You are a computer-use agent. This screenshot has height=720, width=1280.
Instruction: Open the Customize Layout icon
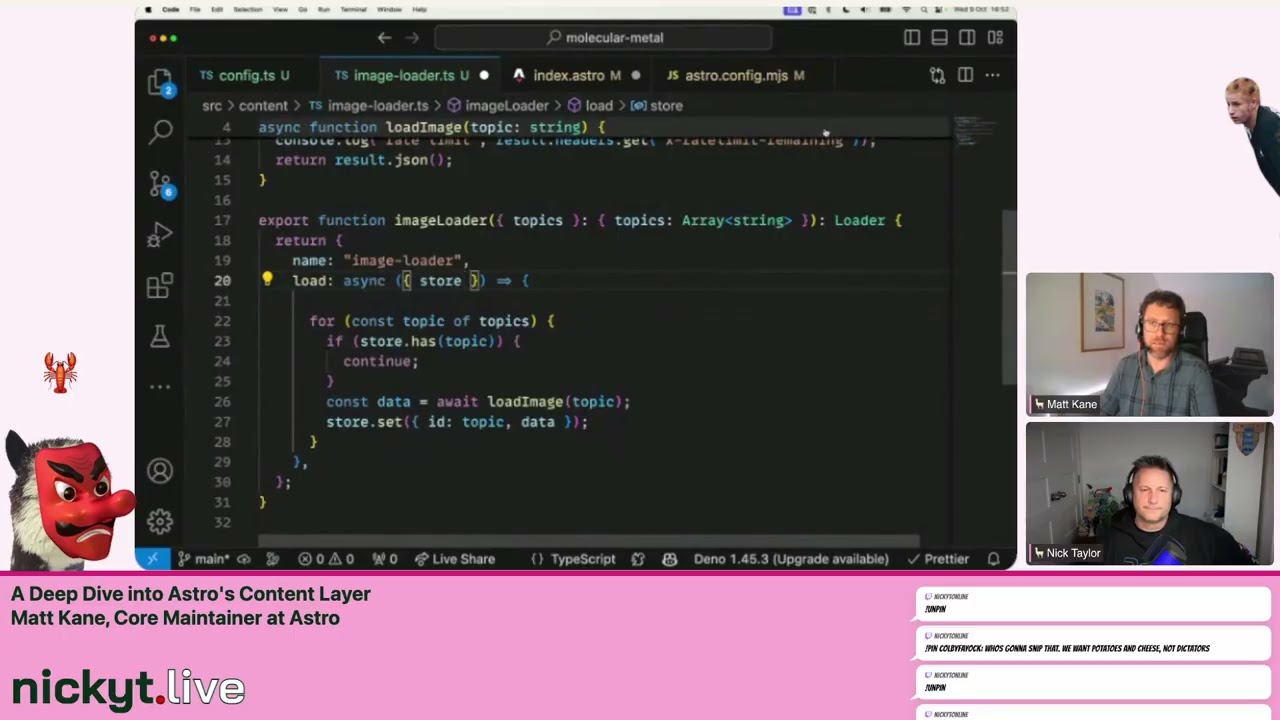coord(995,38)
